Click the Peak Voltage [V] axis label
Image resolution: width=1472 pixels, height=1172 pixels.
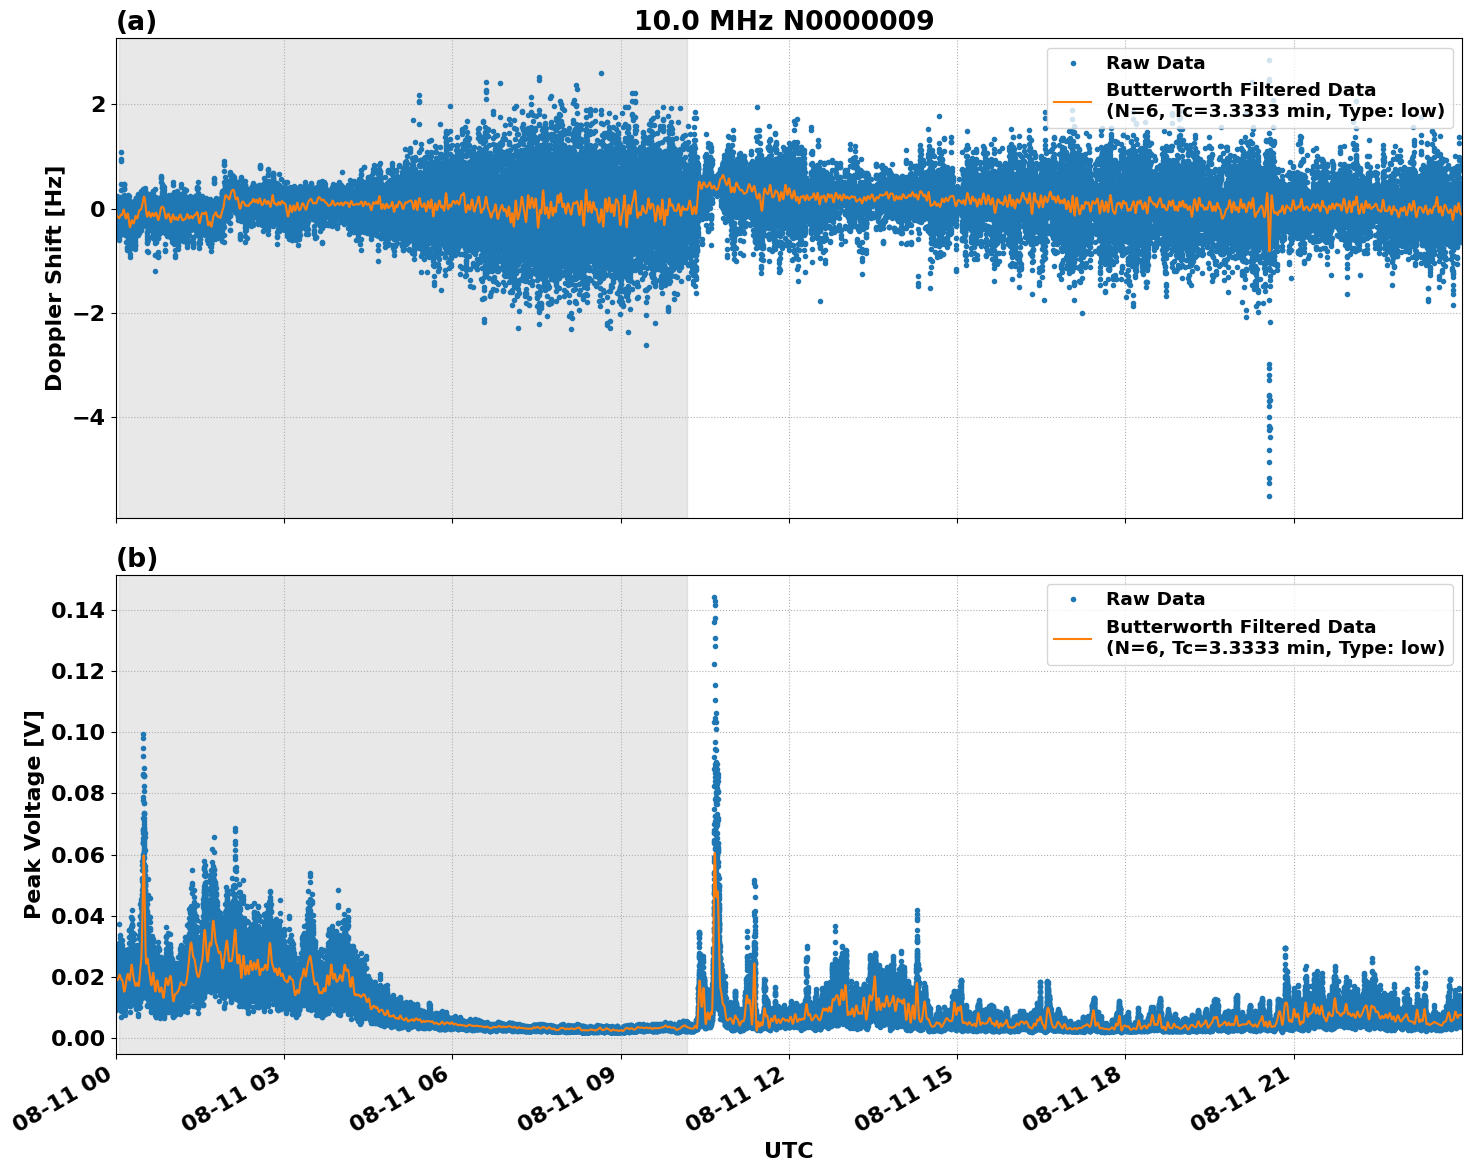[32, 810]
